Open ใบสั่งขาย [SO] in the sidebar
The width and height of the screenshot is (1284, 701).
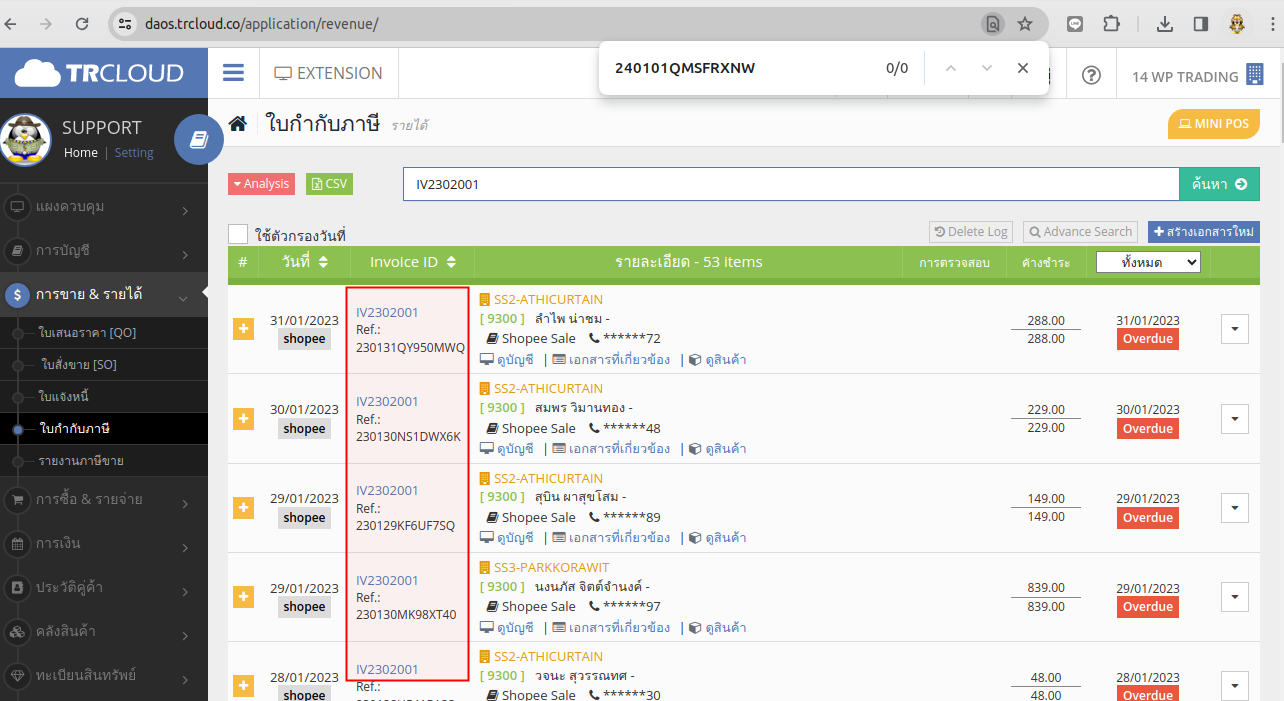(x=79, y=364)
